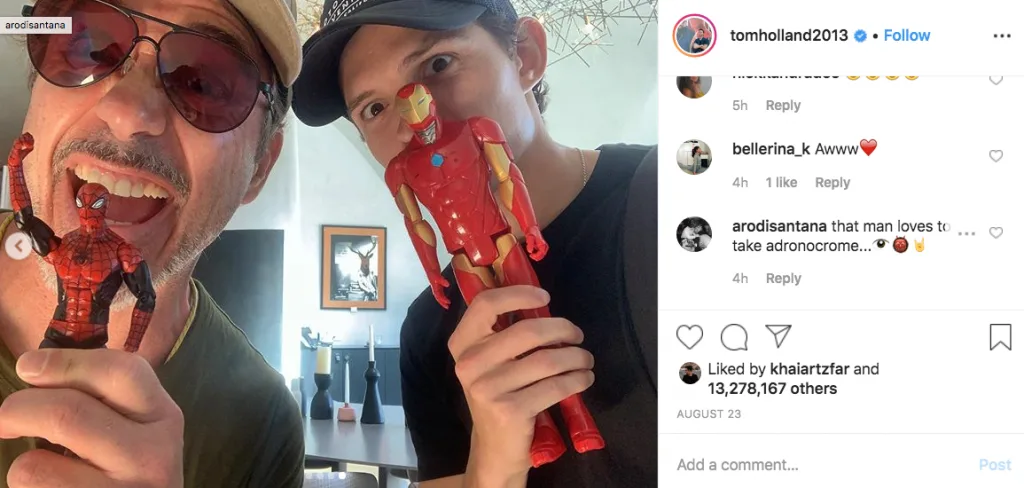This screenshot has height=488, width=1024.
Task: Open the comment speech bubble icon
Action: pos(734,337)
